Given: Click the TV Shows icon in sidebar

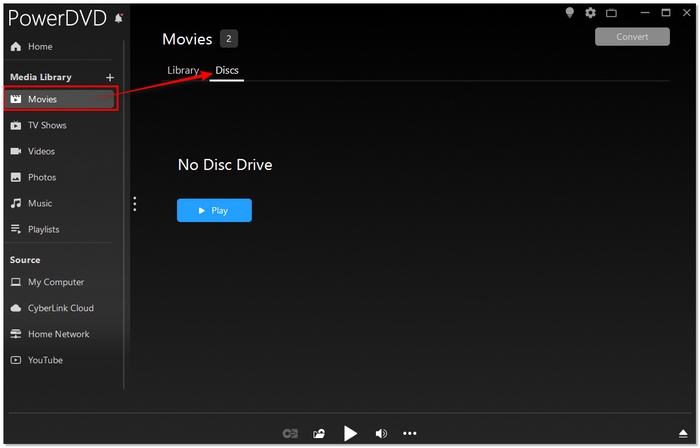Looking at the screenshot, I should click(16, 125).
